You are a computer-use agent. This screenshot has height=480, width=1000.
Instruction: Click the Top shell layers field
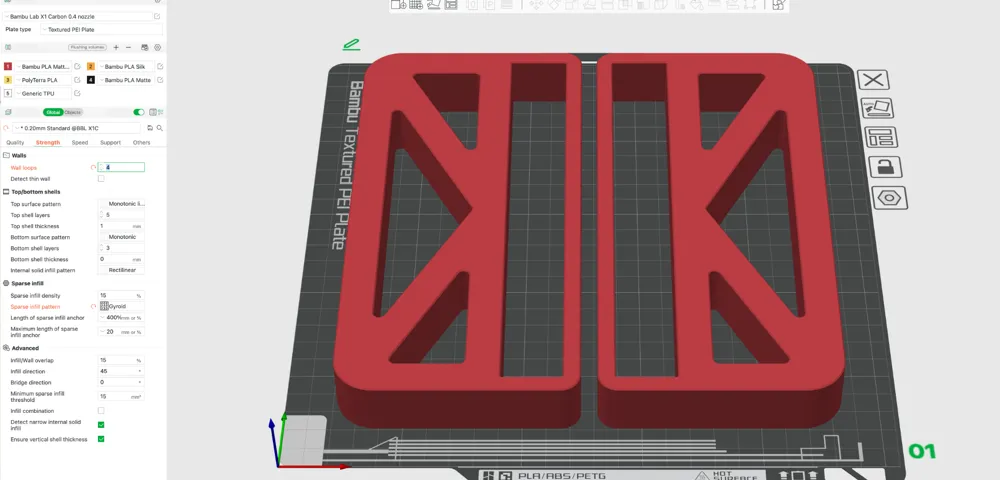click(121, 215)
